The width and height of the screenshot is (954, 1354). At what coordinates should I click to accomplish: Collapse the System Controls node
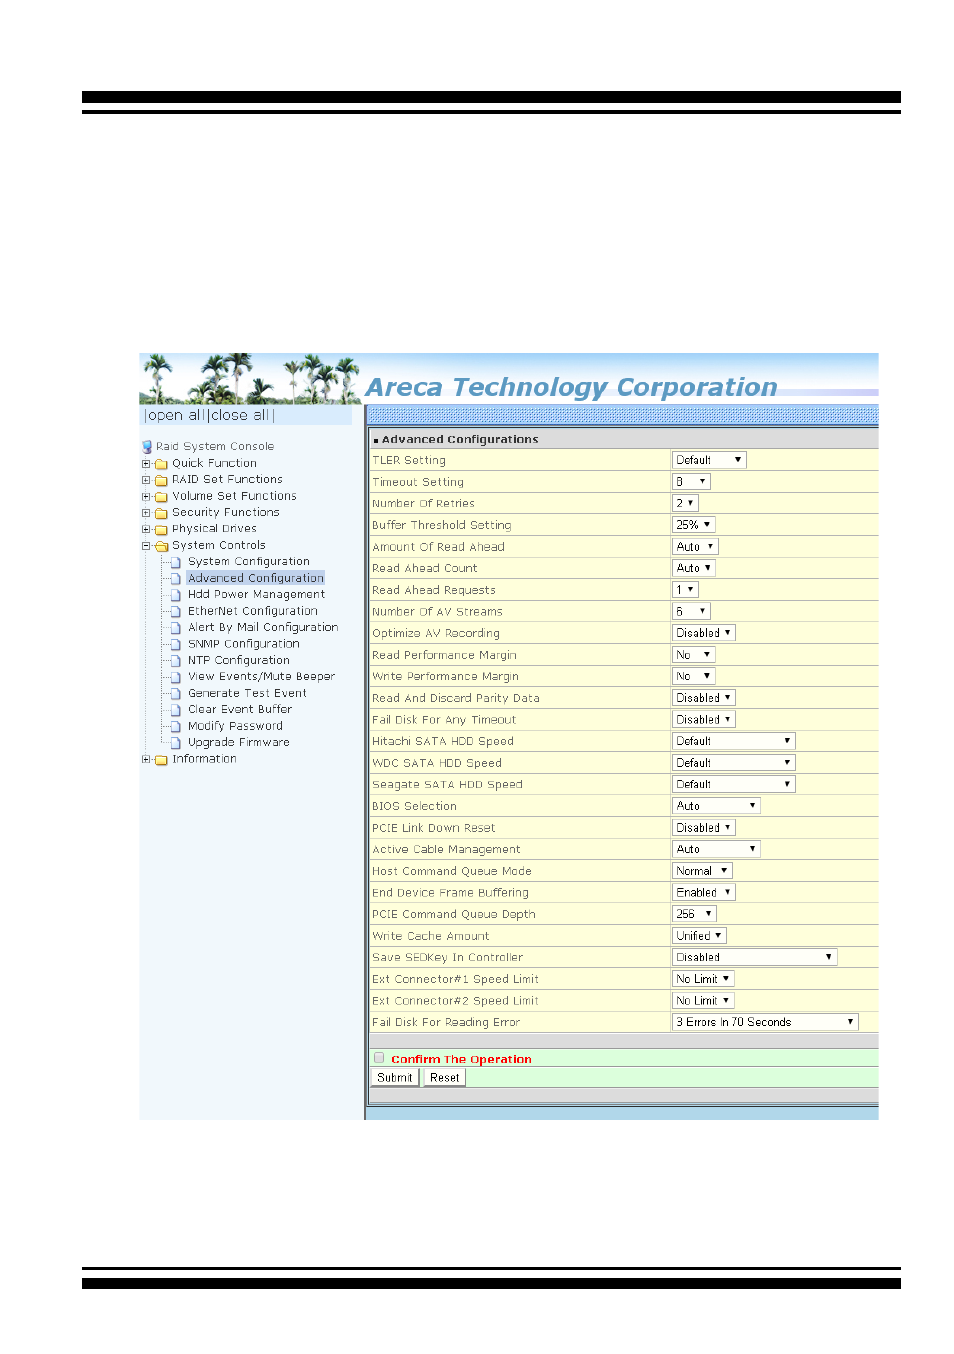click(x=146, y=546)
